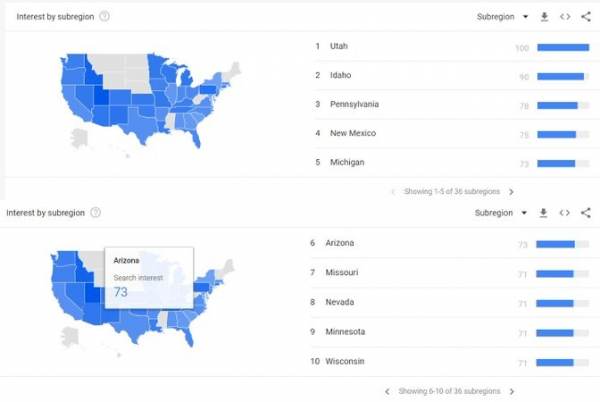This screenshot has height=402, width=600.
Task: Click the help icon beside top Interest by subregion
Action: click(105, 17)
